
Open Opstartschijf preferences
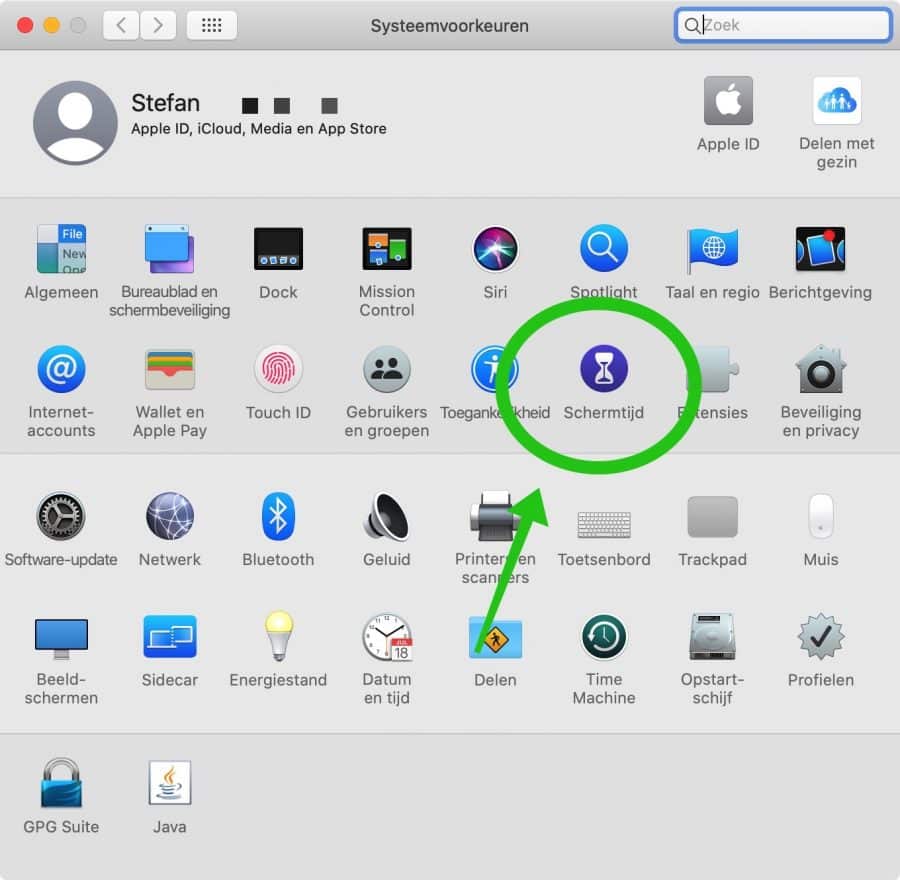point(712,637)
